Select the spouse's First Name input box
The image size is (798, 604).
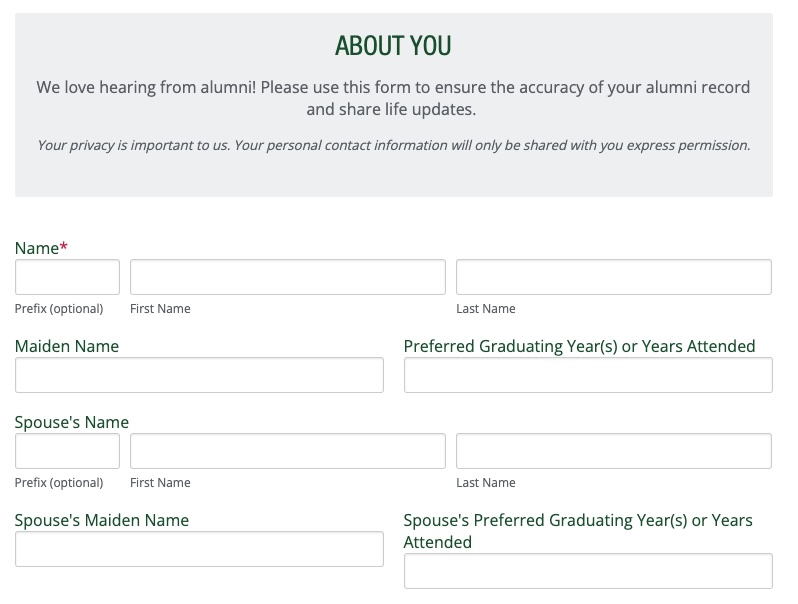(x=287, y=451)
